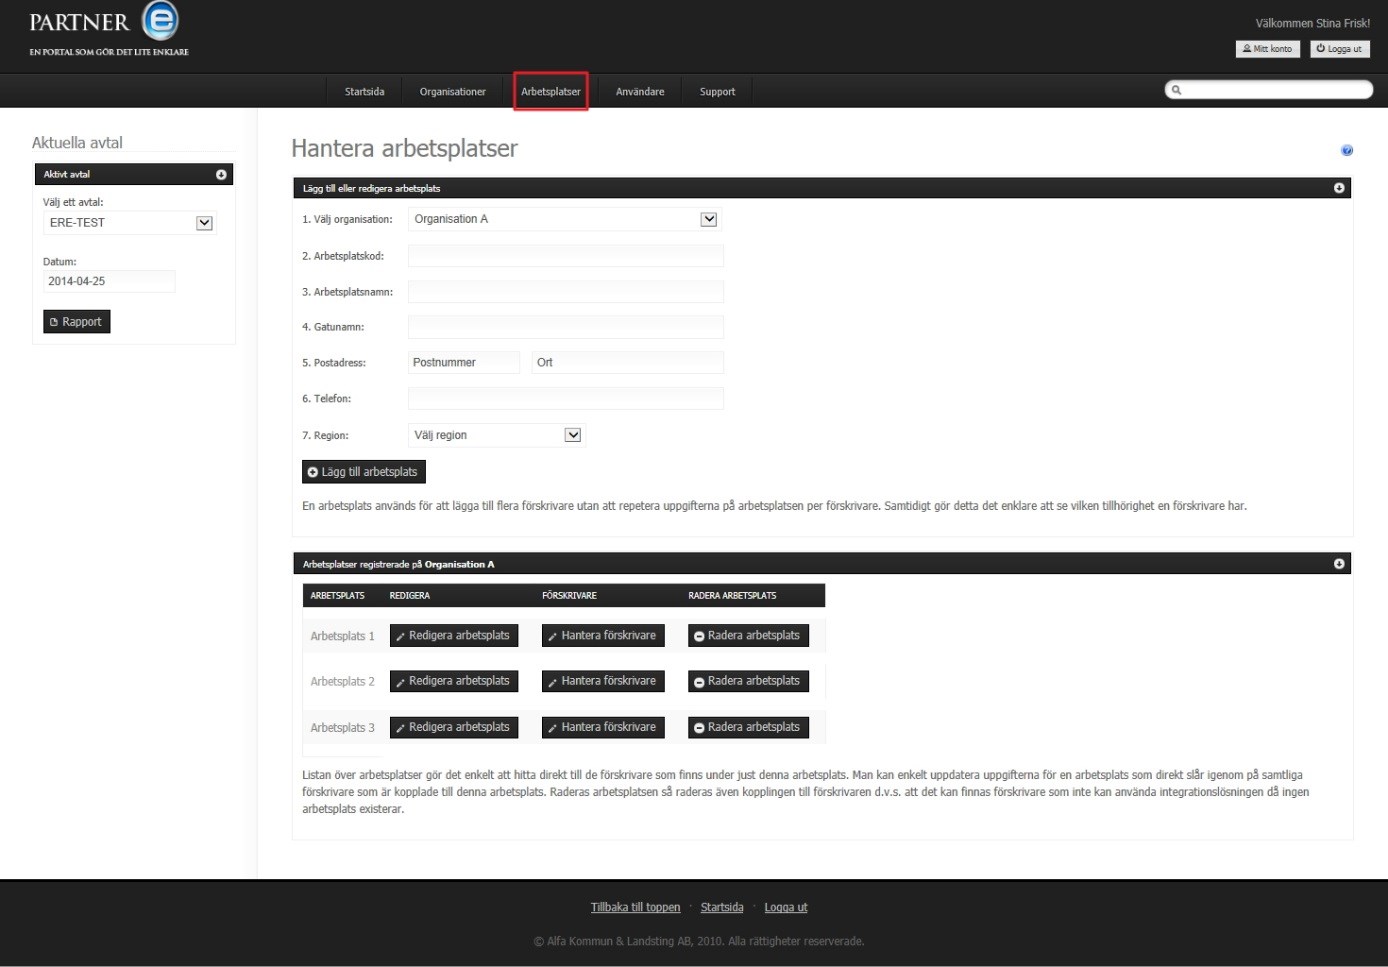Follow the Logga ut footer link
Image resolution: width=1388 pixels, height=967 pixels.
(786, 908)
